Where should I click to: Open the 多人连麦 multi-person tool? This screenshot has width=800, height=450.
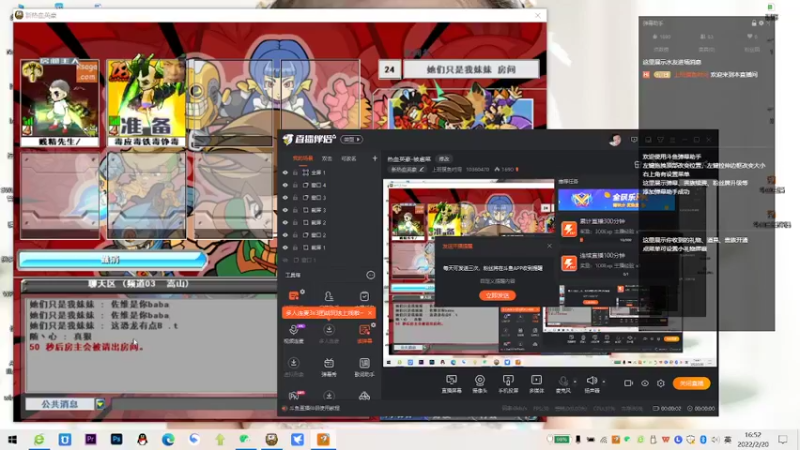(x=329, y=333)
